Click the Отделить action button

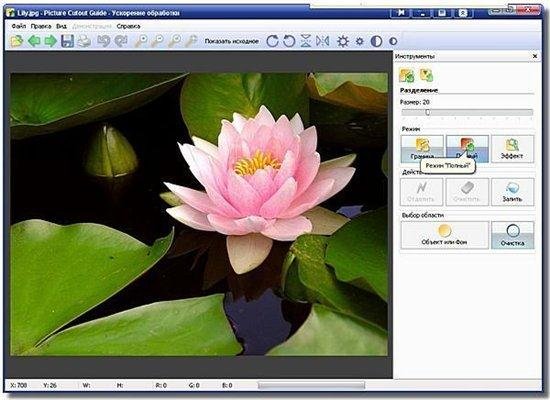click(x=422, y=192)
